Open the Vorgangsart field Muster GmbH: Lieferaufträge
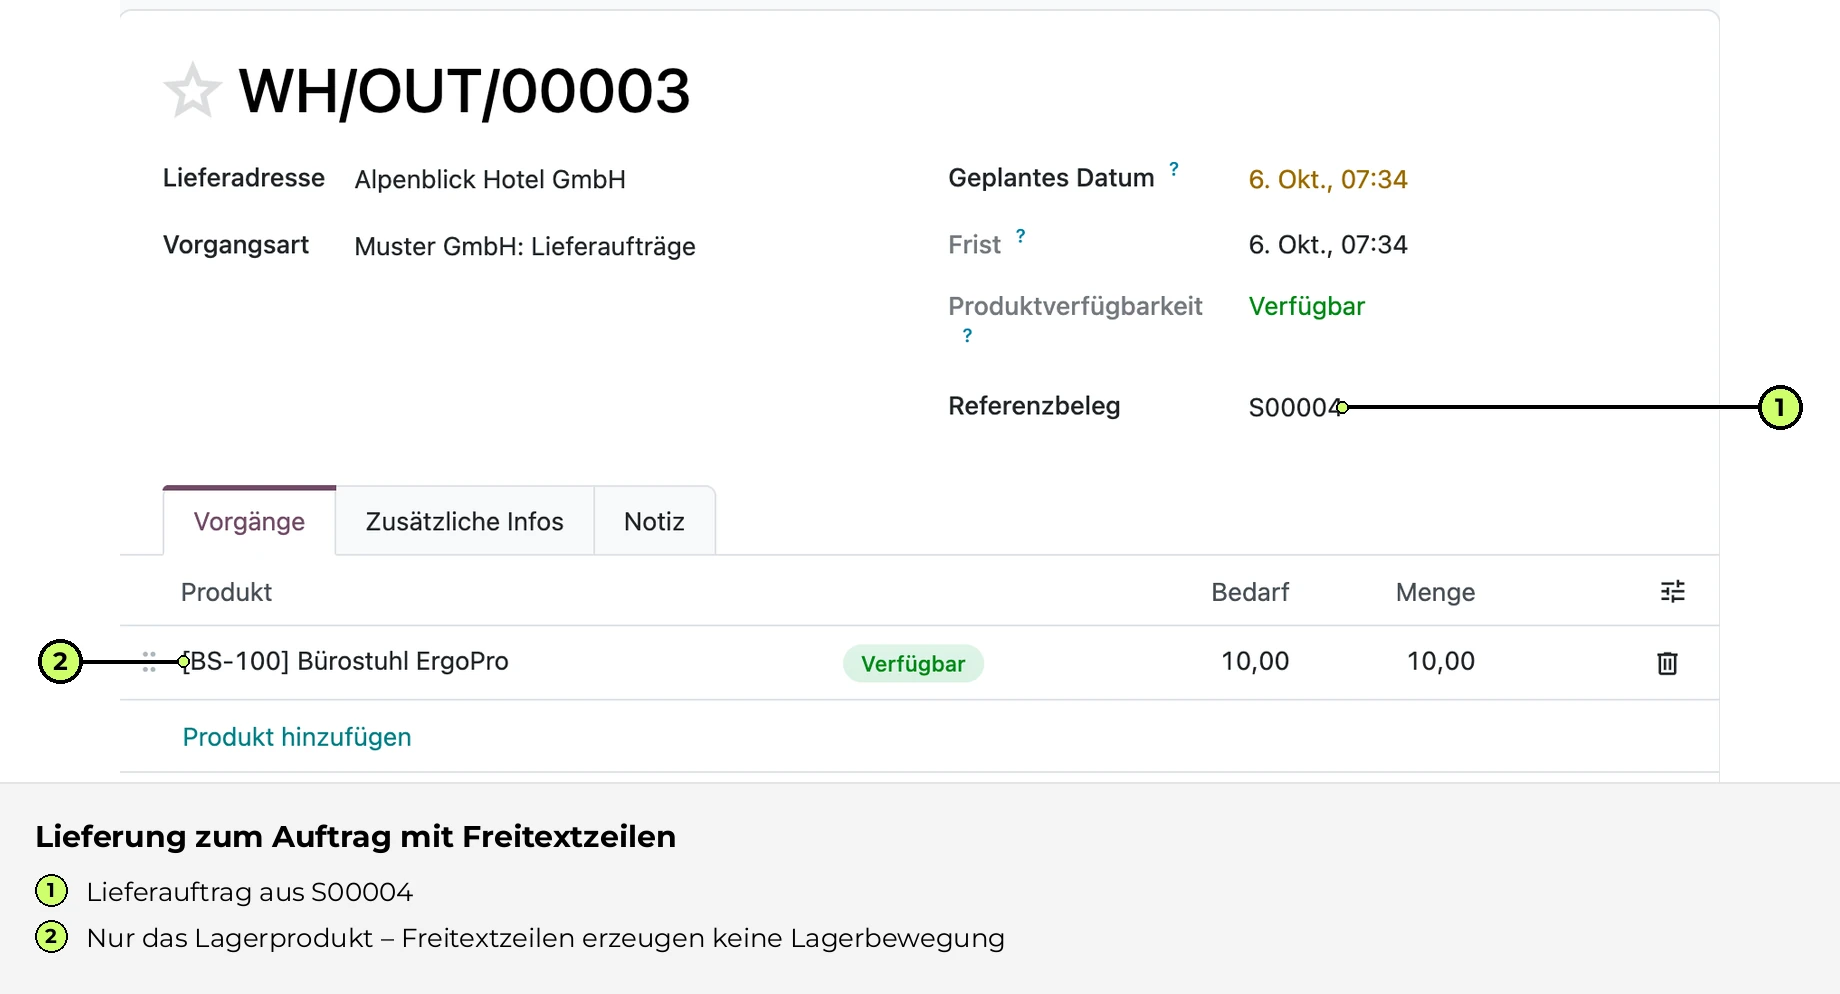The height and width of the screenshot is (994, 1840). point(525,247)
